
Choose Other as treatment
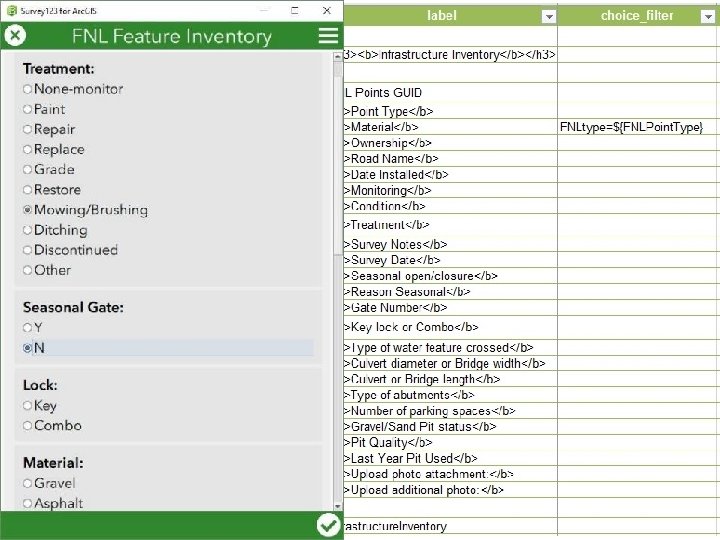(47, 270)
